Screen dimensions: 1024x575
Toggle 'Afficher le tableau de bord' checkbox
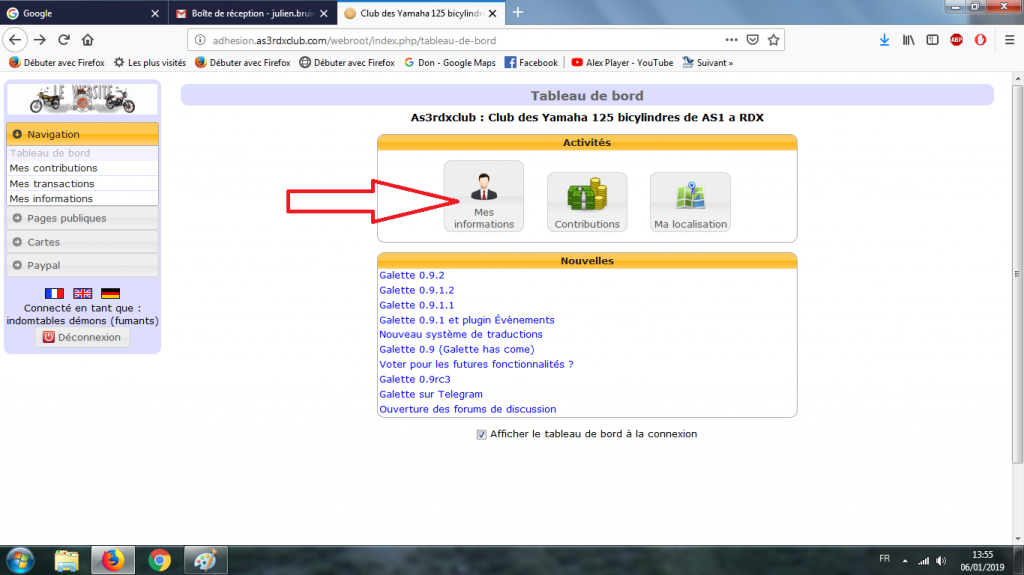482,435
